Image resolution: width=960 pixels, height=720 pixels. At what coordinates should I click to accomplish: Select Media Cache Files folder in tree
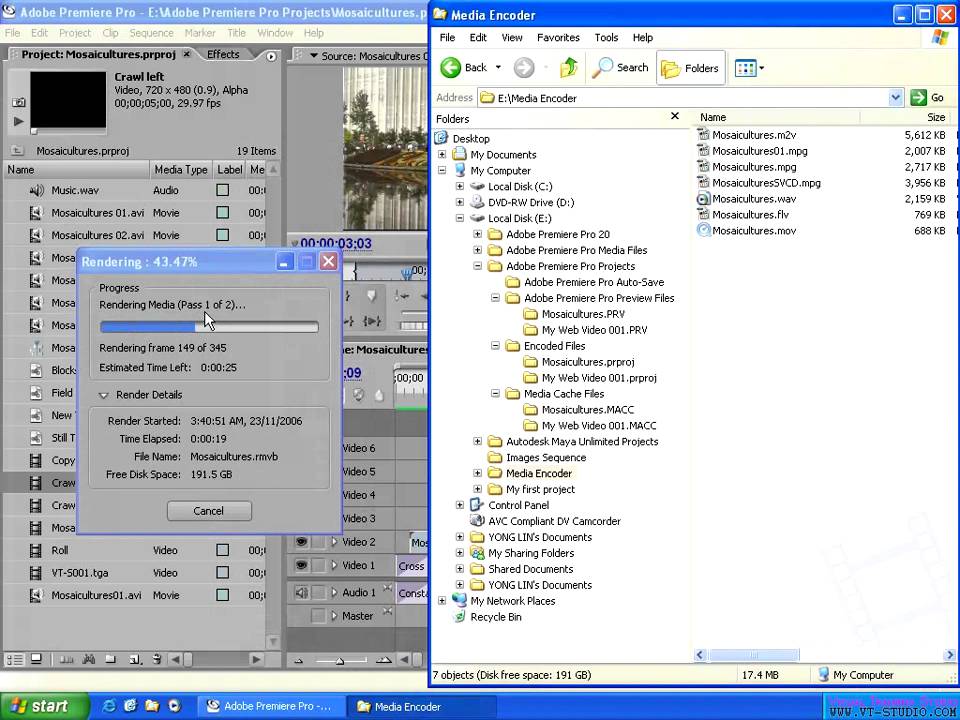click(x=563, y=394)
